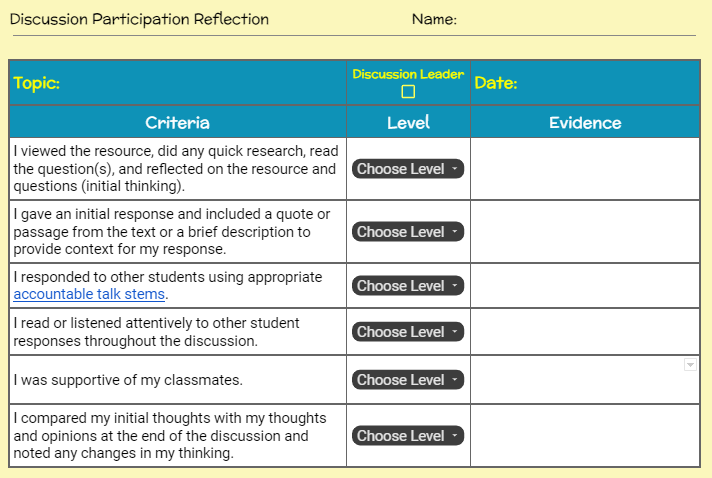712x478 pixels.
Task: Open Choose Level dropdown for compared initial thoughts row
Action: 408,436
